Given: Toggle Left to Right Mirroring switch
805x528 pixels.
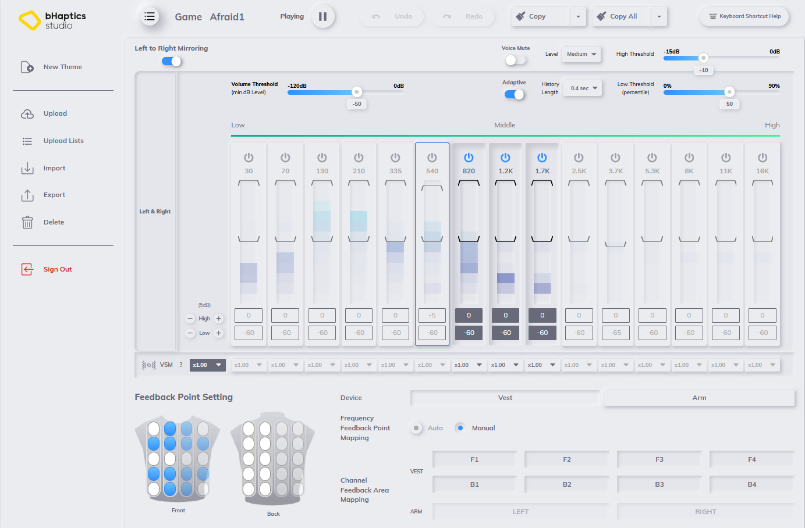Looking at the screenshot, I should [172, 61].
